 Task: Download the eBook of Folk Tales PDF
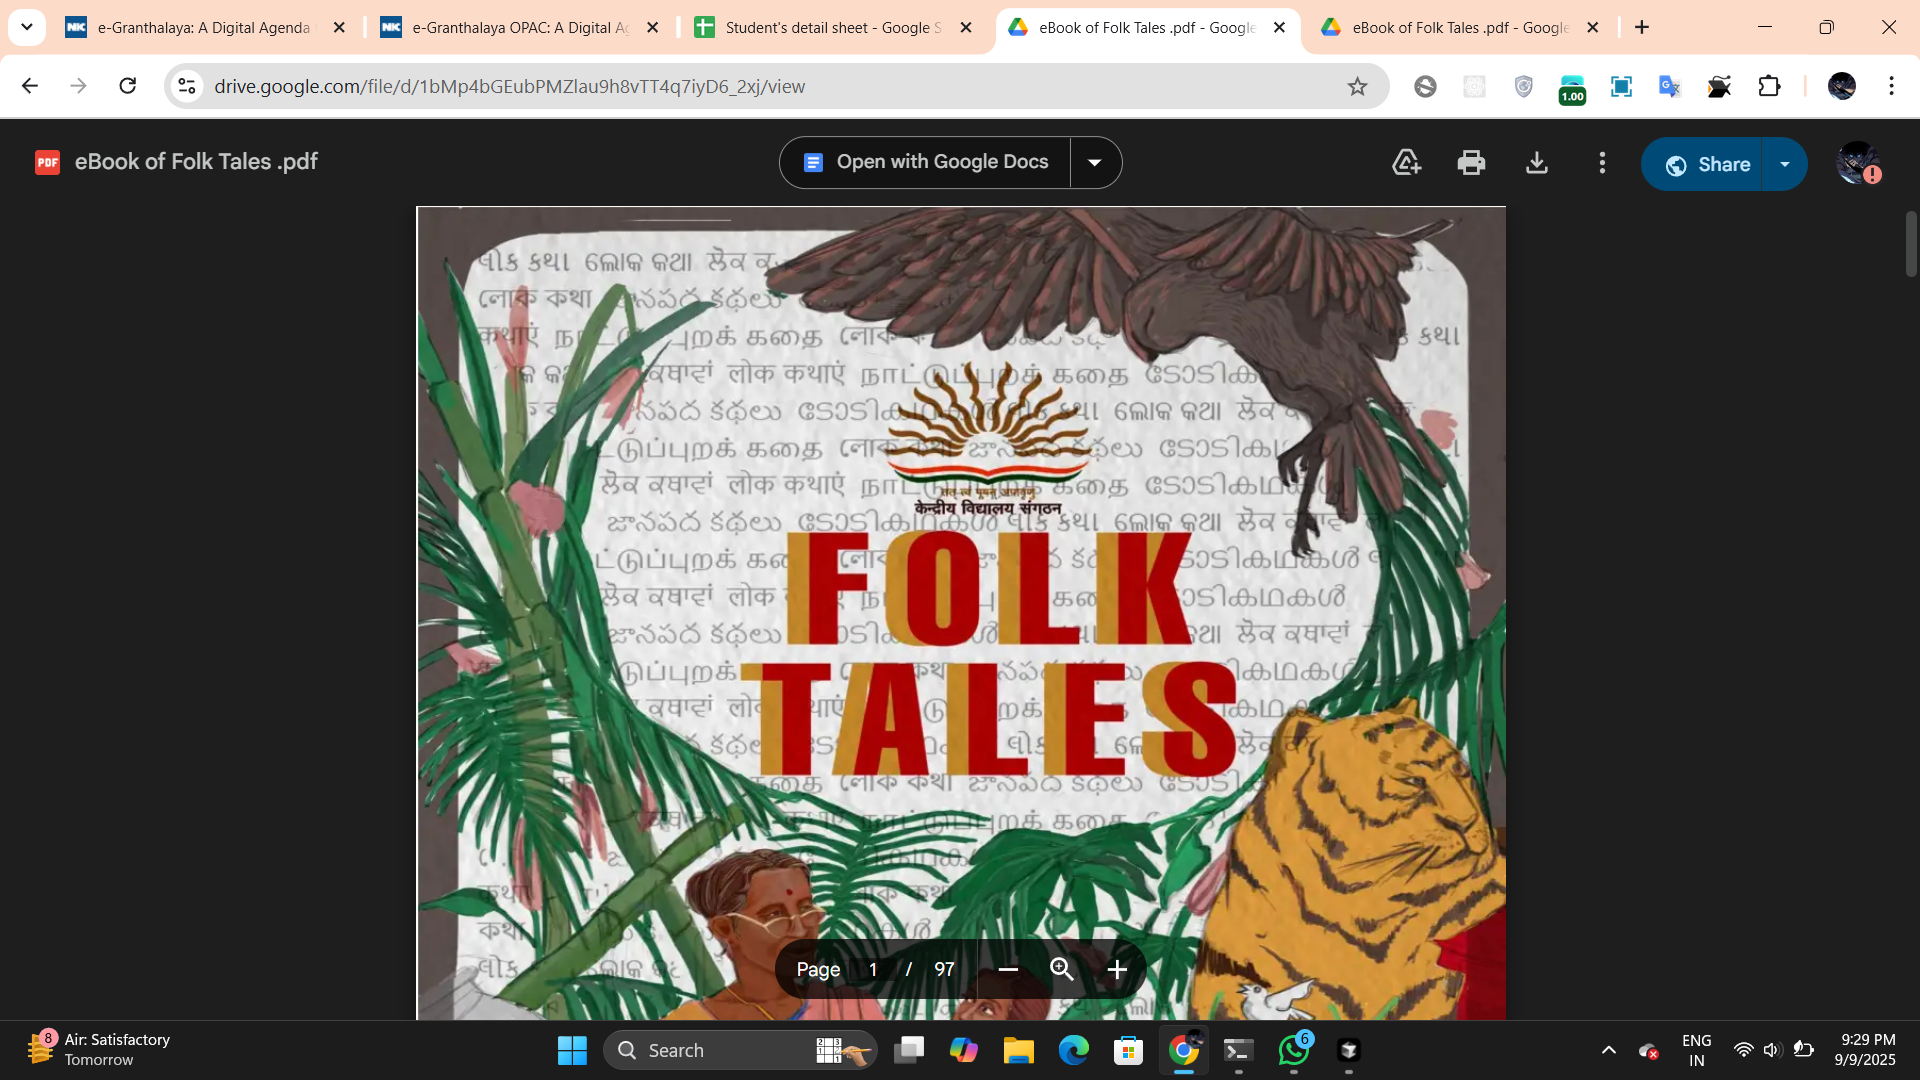click(x=1537, y=163)
